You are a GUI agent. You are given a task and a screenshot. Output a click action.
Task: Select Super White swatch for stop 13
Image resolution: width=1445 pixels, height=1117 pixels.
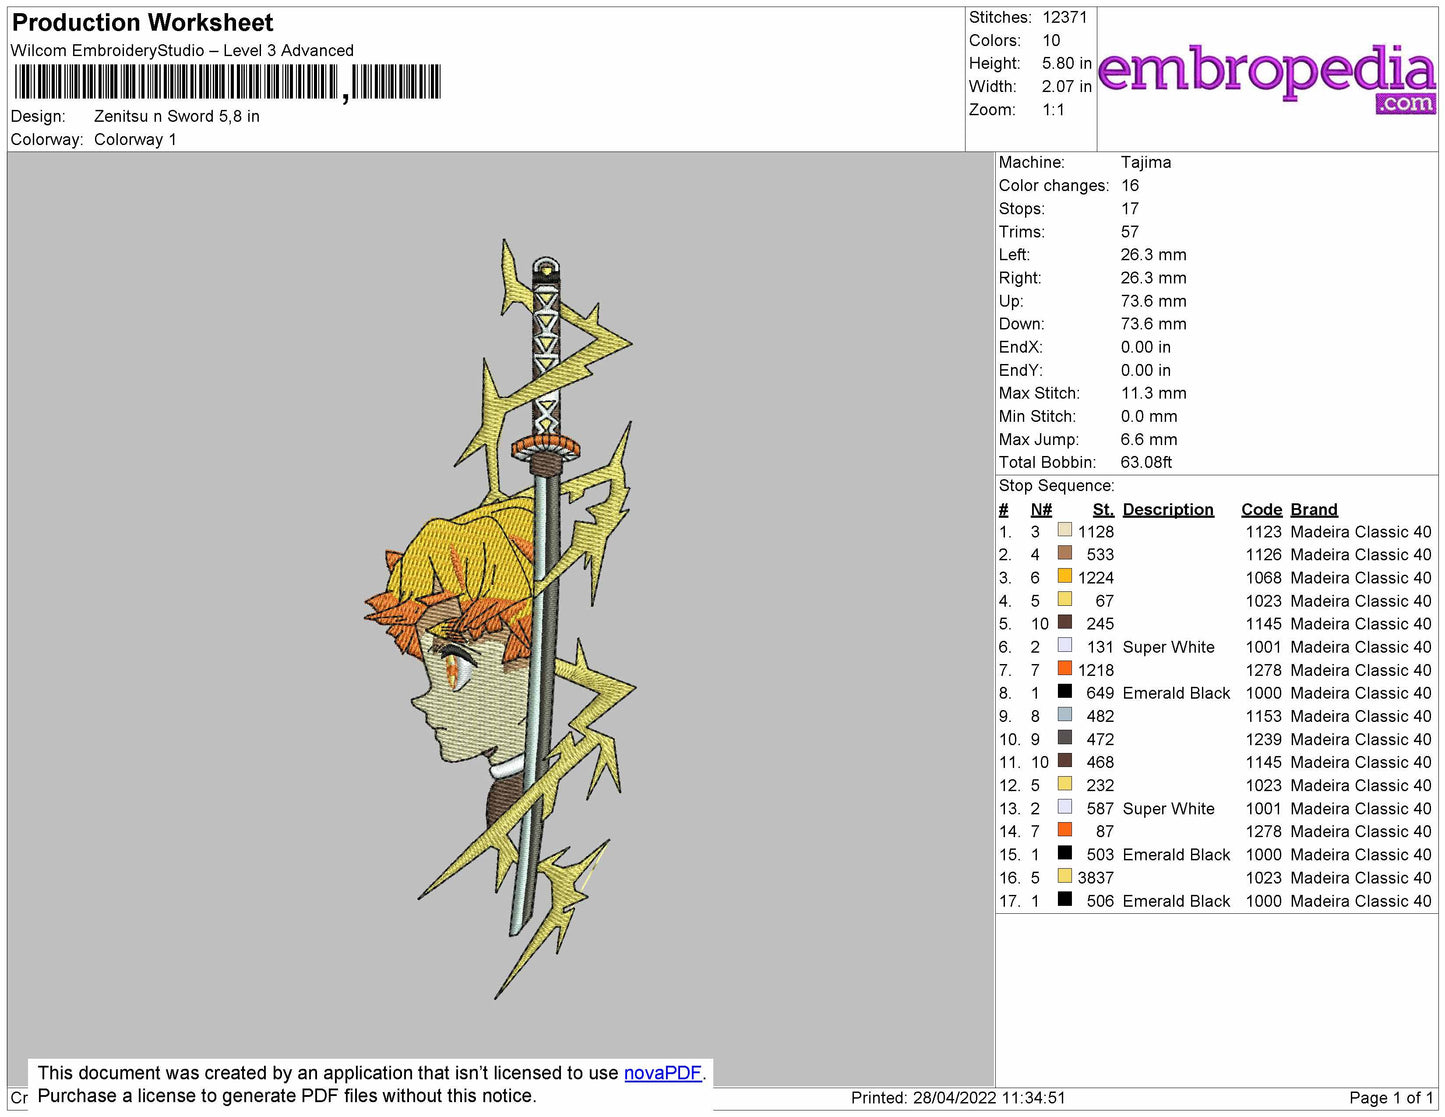pyautogui.click(x=1064, y=806)
